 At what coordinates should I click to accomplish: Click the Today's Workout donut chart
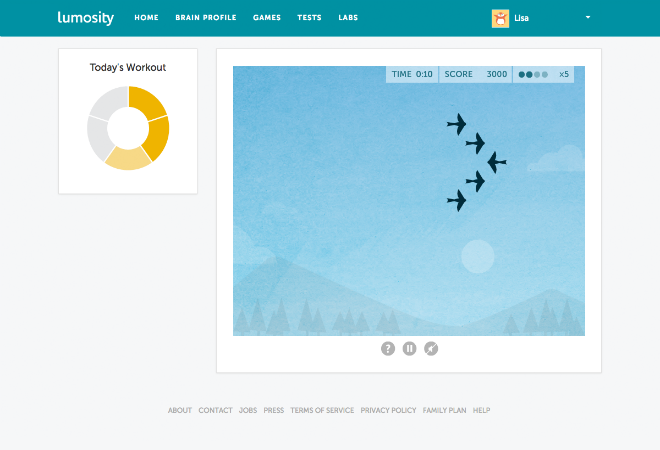click(128, 128)
